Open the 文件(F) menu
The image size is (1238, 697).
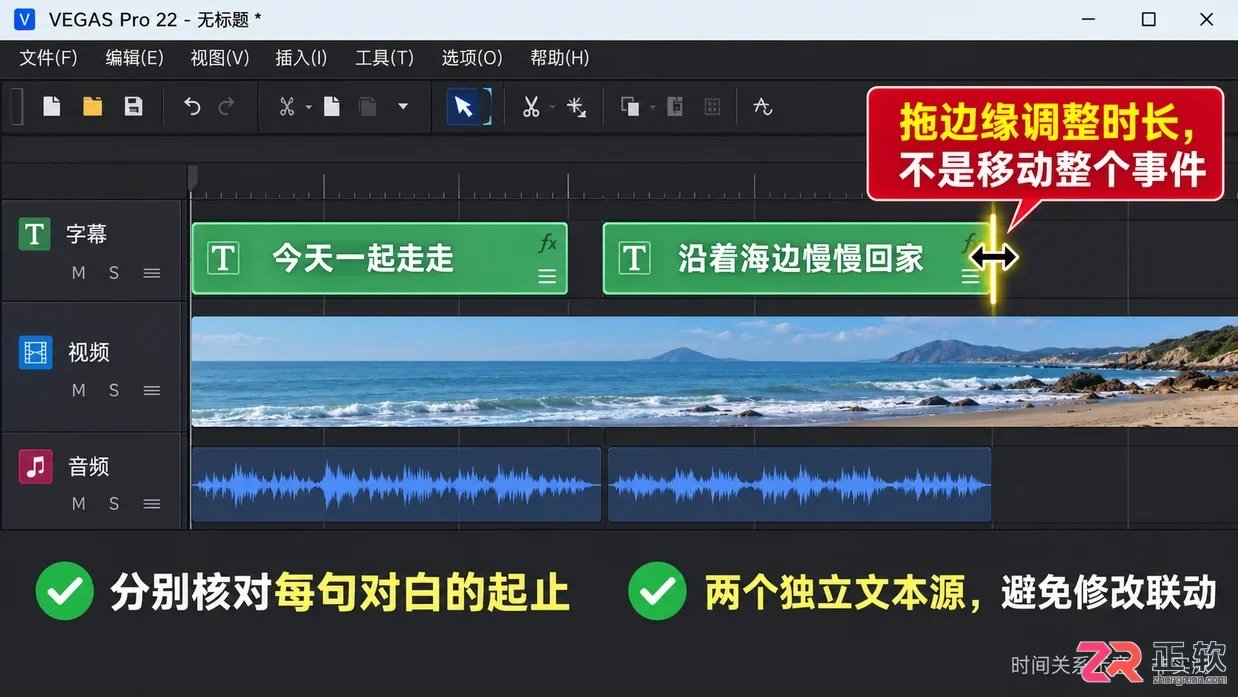coord(48,58)
